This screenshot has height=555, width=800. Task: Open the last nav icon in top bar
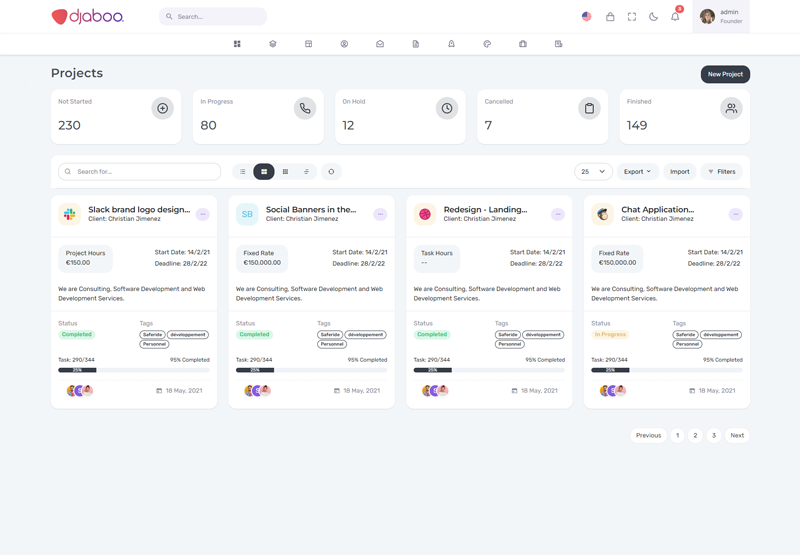(x=559, y=44)
